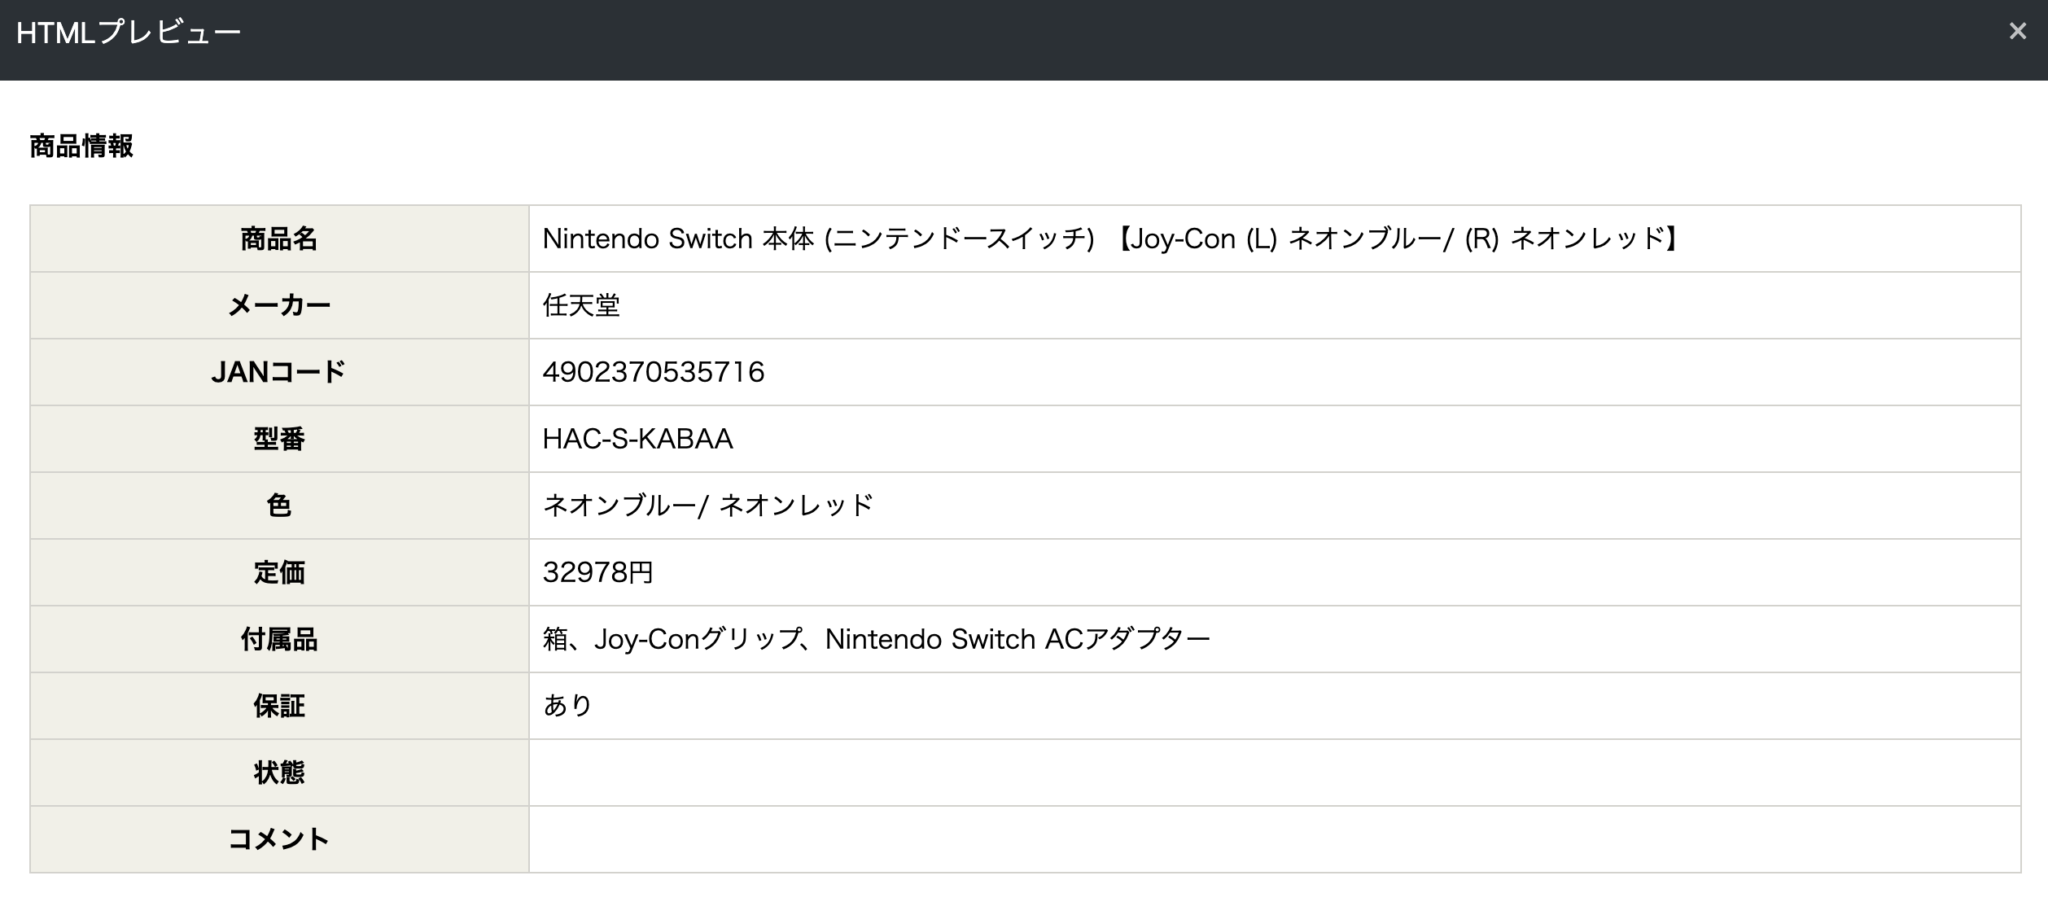Click the 色 row header
The image size is (2048, 915).
point(278,506)
